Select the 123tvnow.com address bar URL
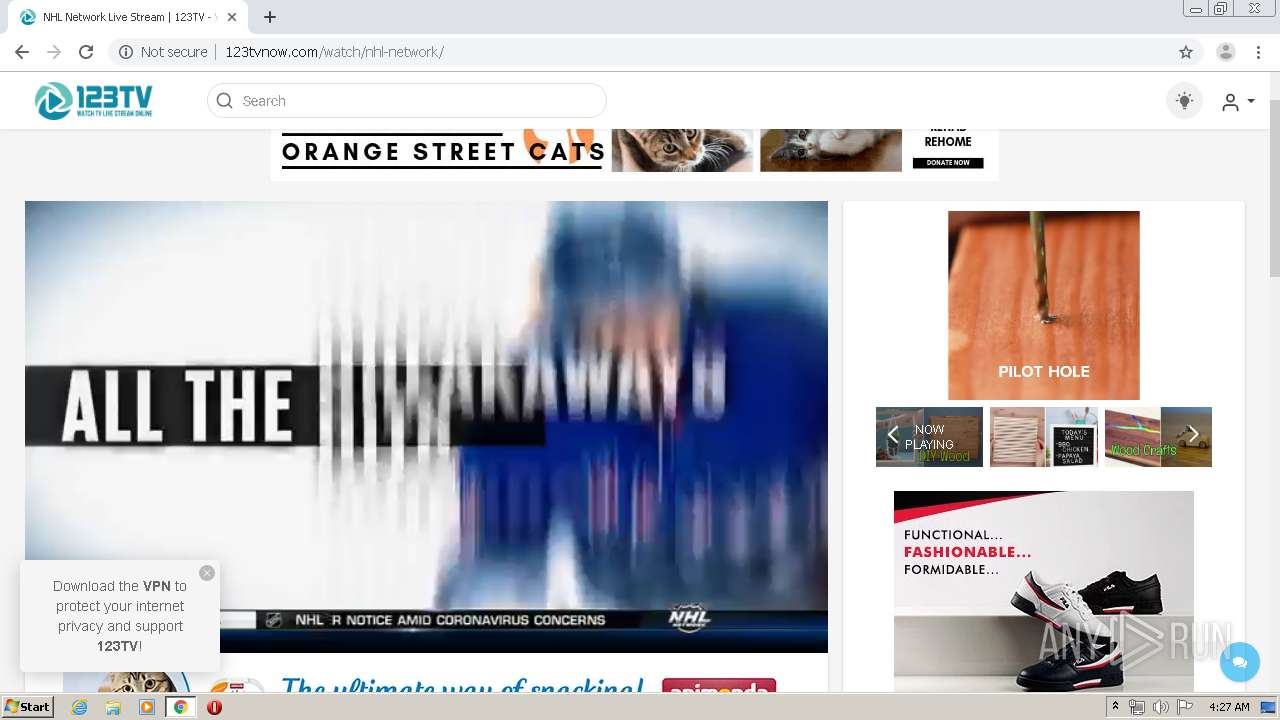The height and width of the screenshot is (720, 1280). 334,52
